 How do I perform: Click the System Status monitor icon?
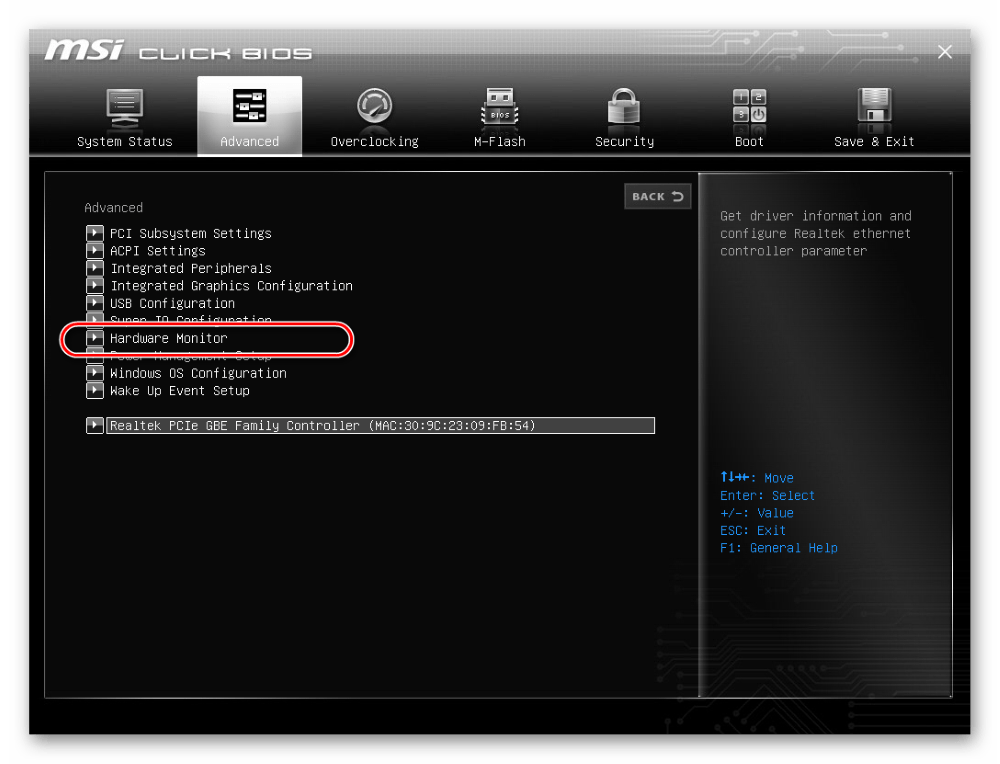coord(125,107)
